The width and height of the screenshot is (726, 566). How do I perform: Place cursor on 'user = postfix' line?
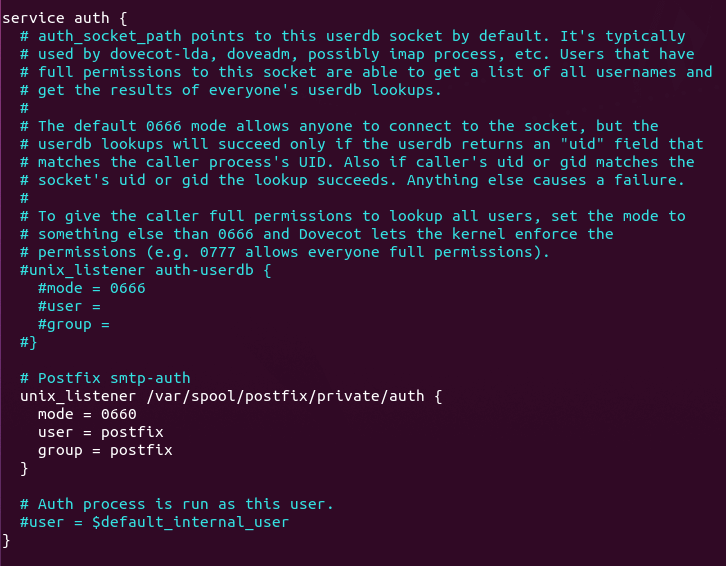[x=100, y=432]
